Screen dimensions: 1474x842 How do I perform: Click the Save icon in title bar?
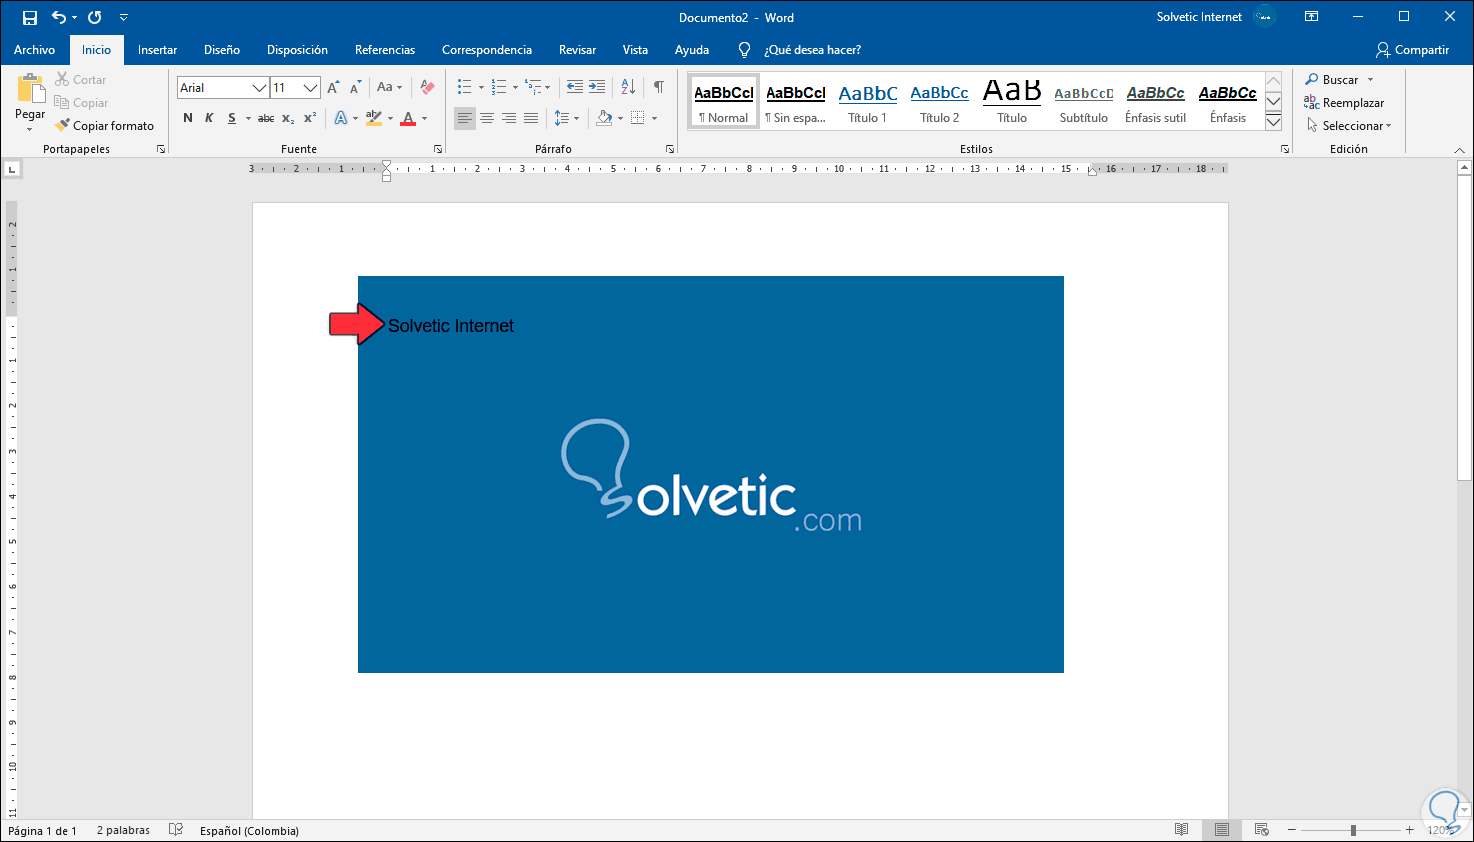30,18
